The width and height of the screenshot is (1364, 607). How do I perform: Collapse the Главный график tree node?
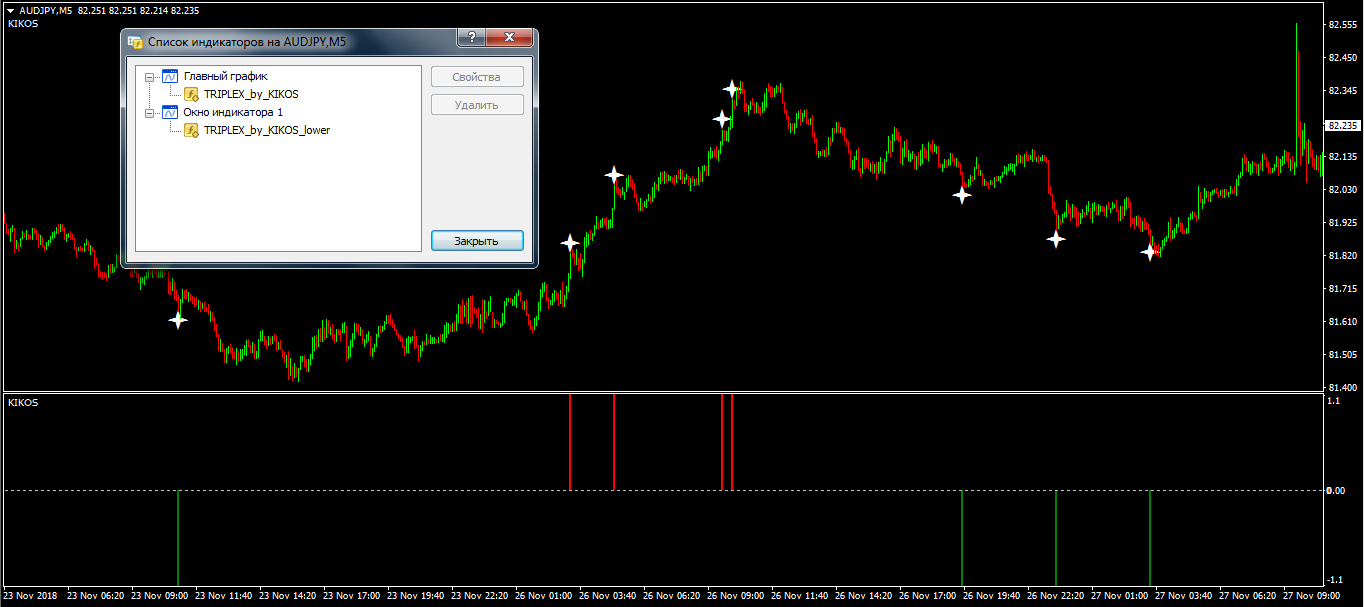(x=149, y=76)
